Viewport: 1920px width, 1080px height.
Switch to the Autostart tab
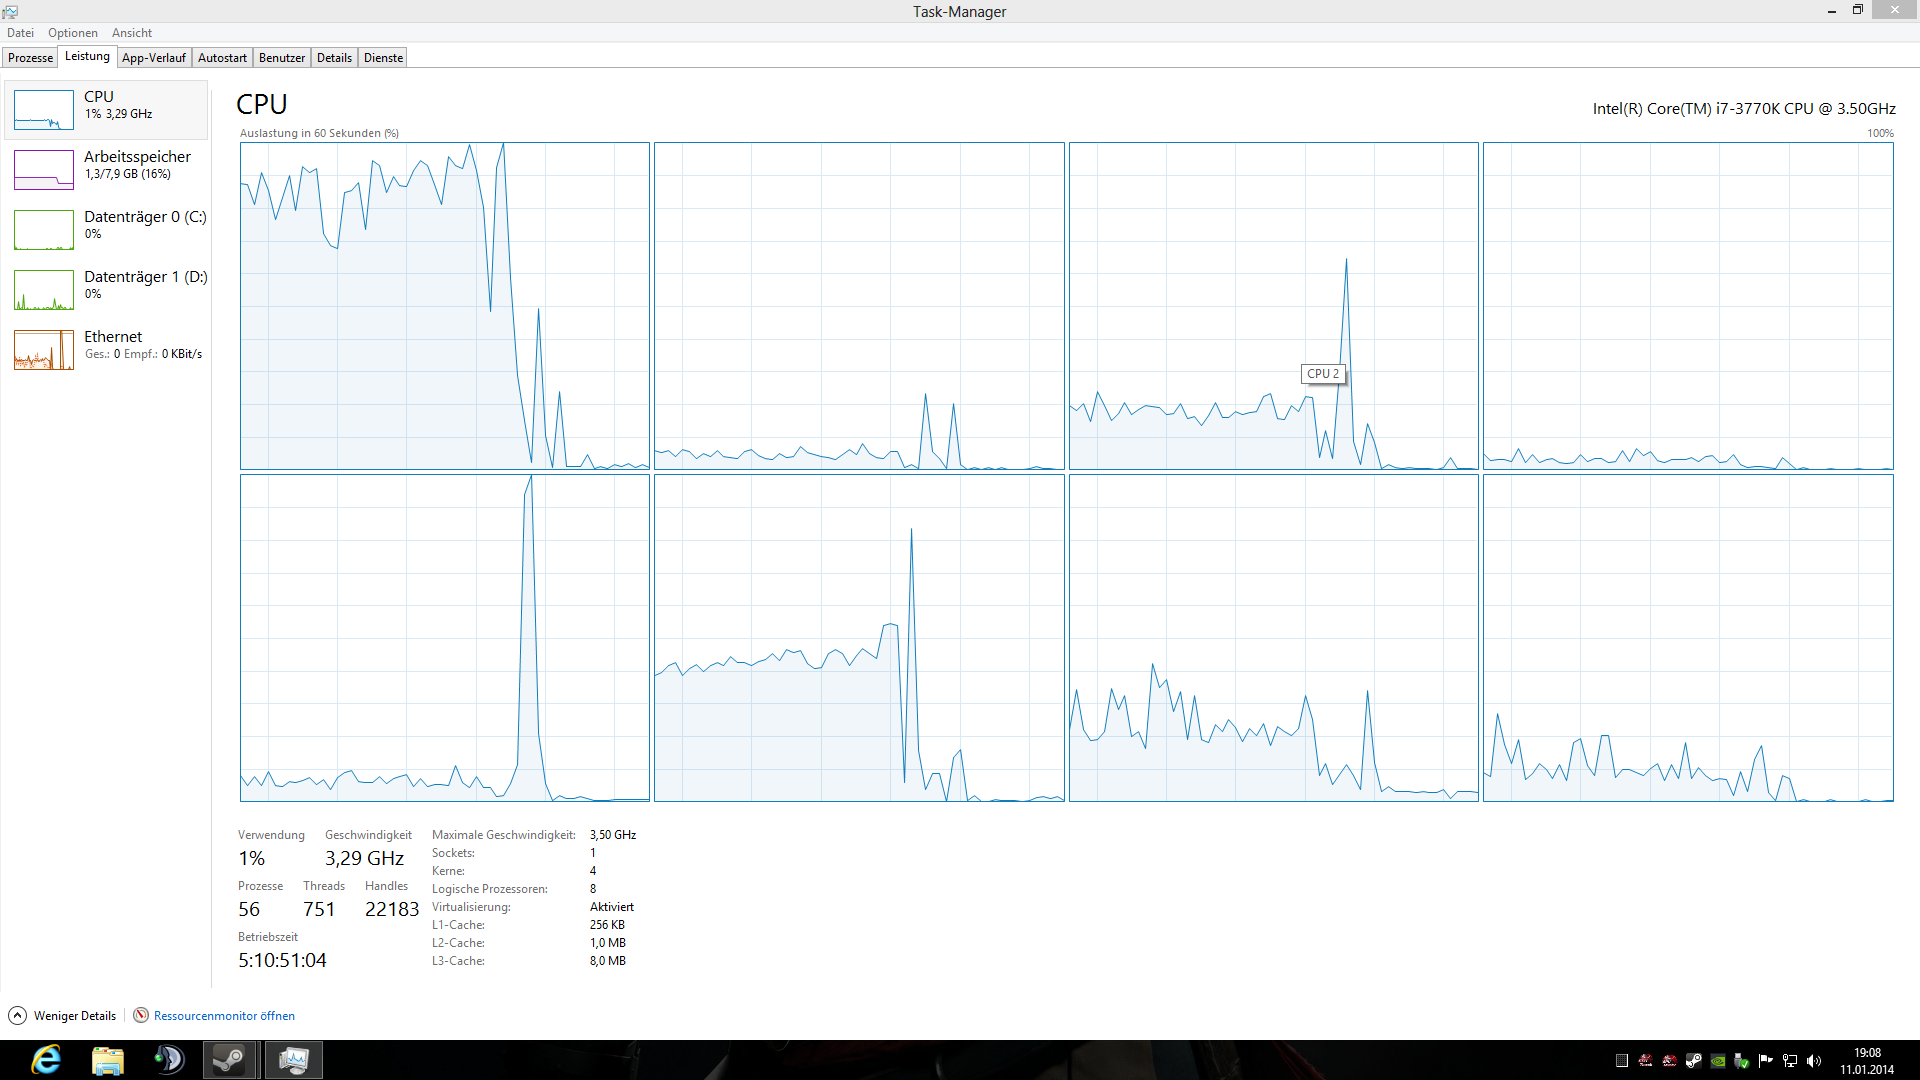222,58
